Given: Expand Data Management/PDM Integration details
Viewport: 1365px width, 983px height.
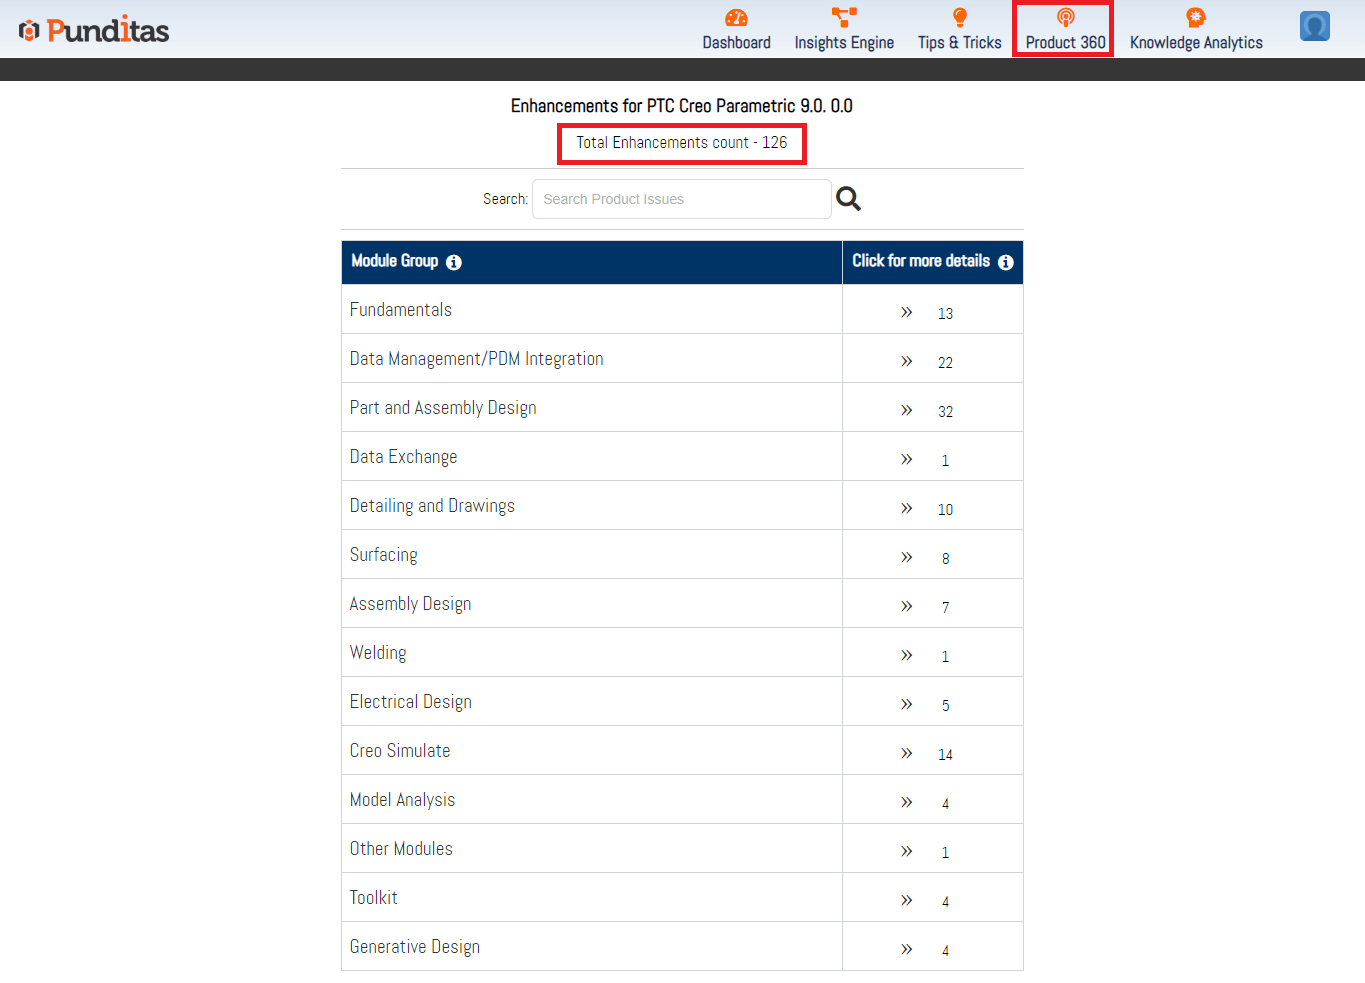Looking at the screenshot, I should point(906,361).
